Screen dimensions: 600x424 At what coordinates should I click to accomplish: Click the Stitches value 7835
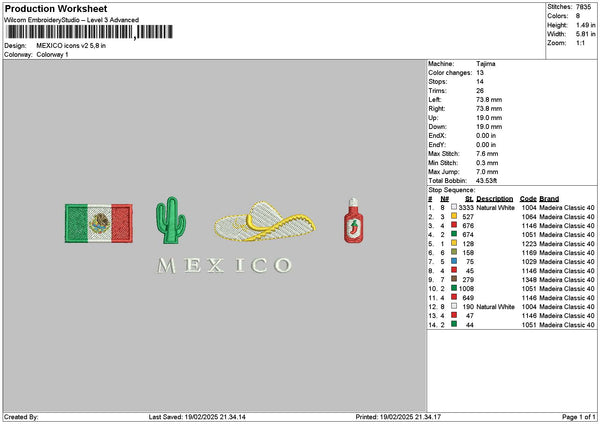coord(584,7)
